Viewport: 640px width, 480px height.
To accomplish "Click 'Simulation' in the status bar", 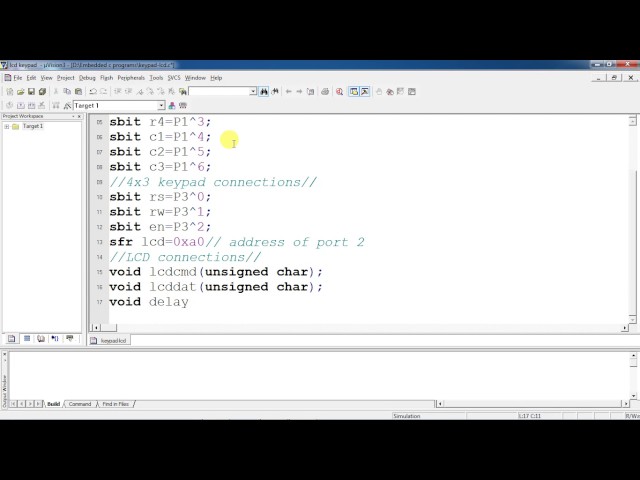I will [407, 416].
